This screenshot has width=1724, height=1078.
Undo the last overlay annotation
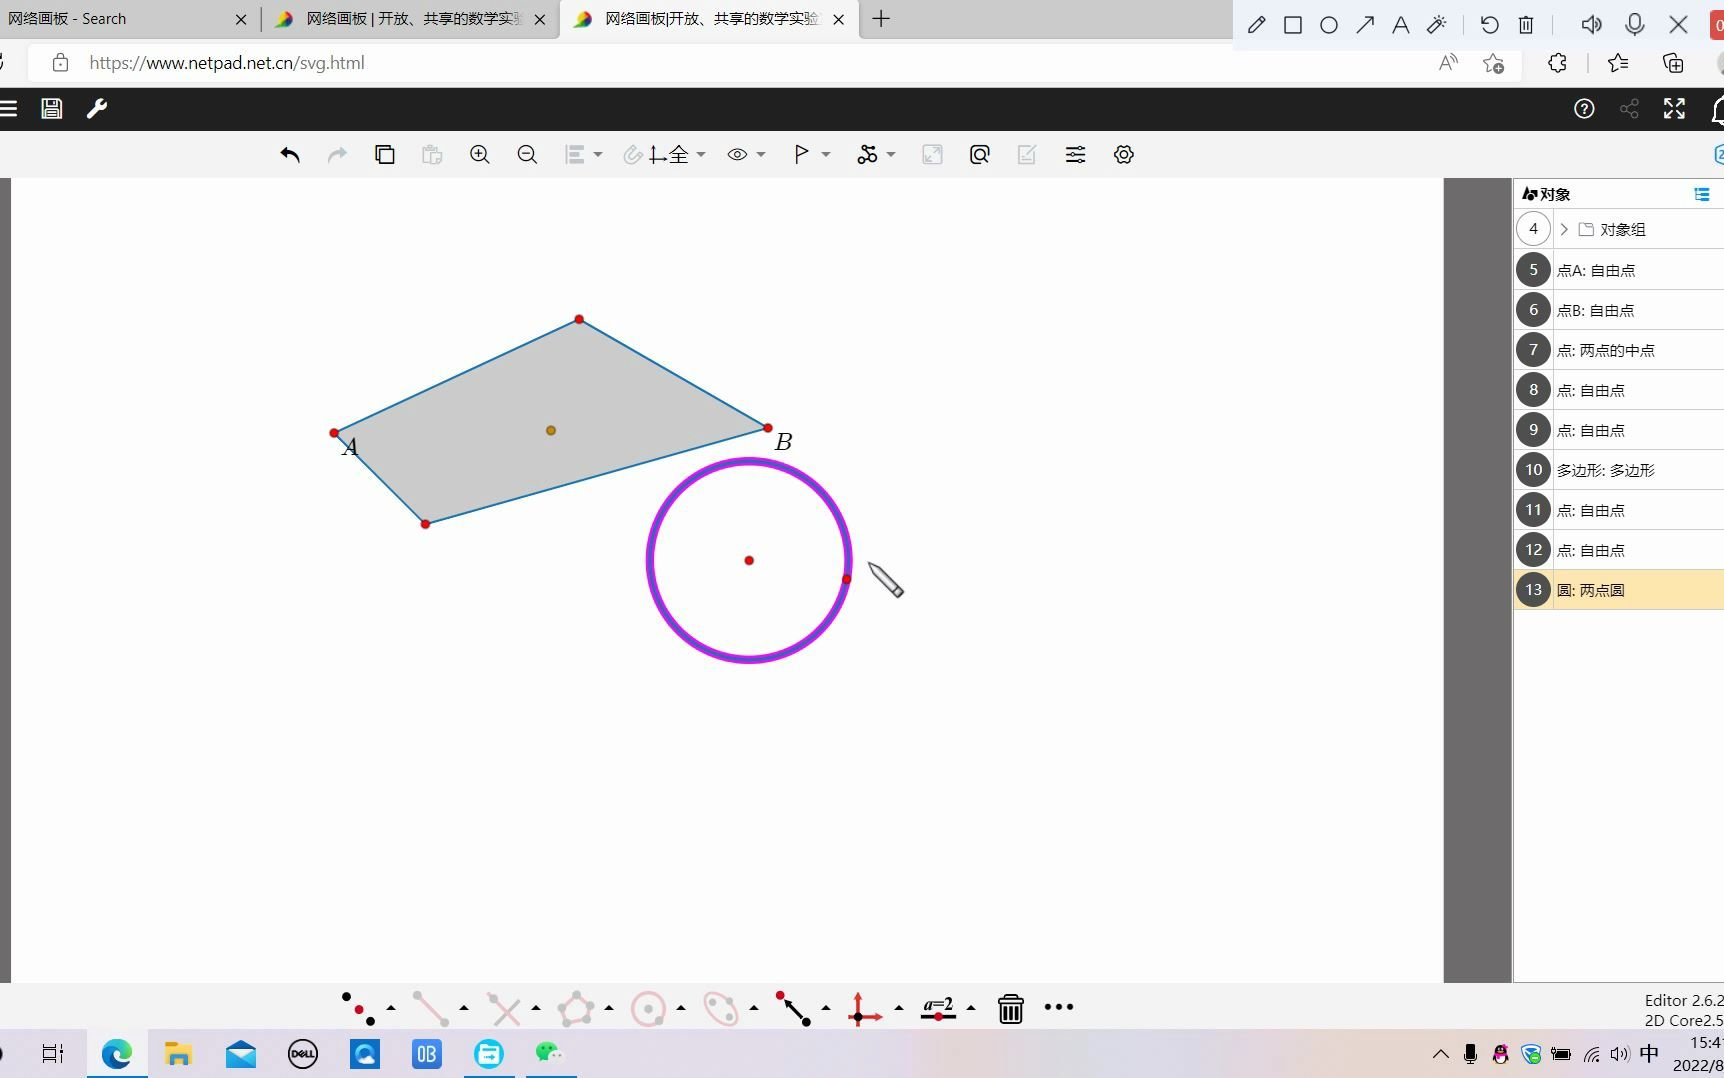(1489, 25)
